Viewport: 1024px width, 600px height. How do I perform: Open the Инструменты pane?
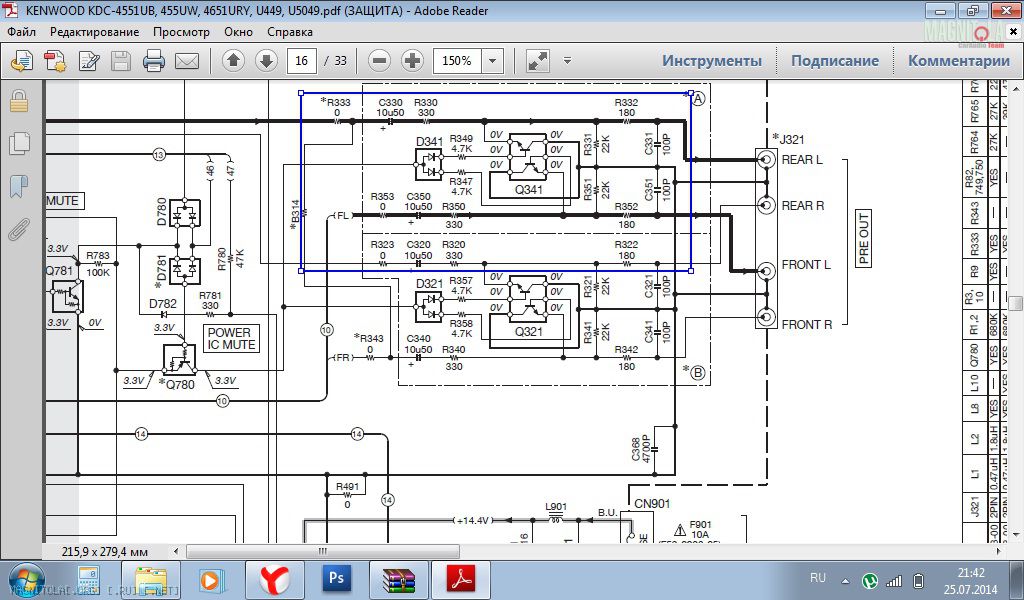(x=712, y=61)
